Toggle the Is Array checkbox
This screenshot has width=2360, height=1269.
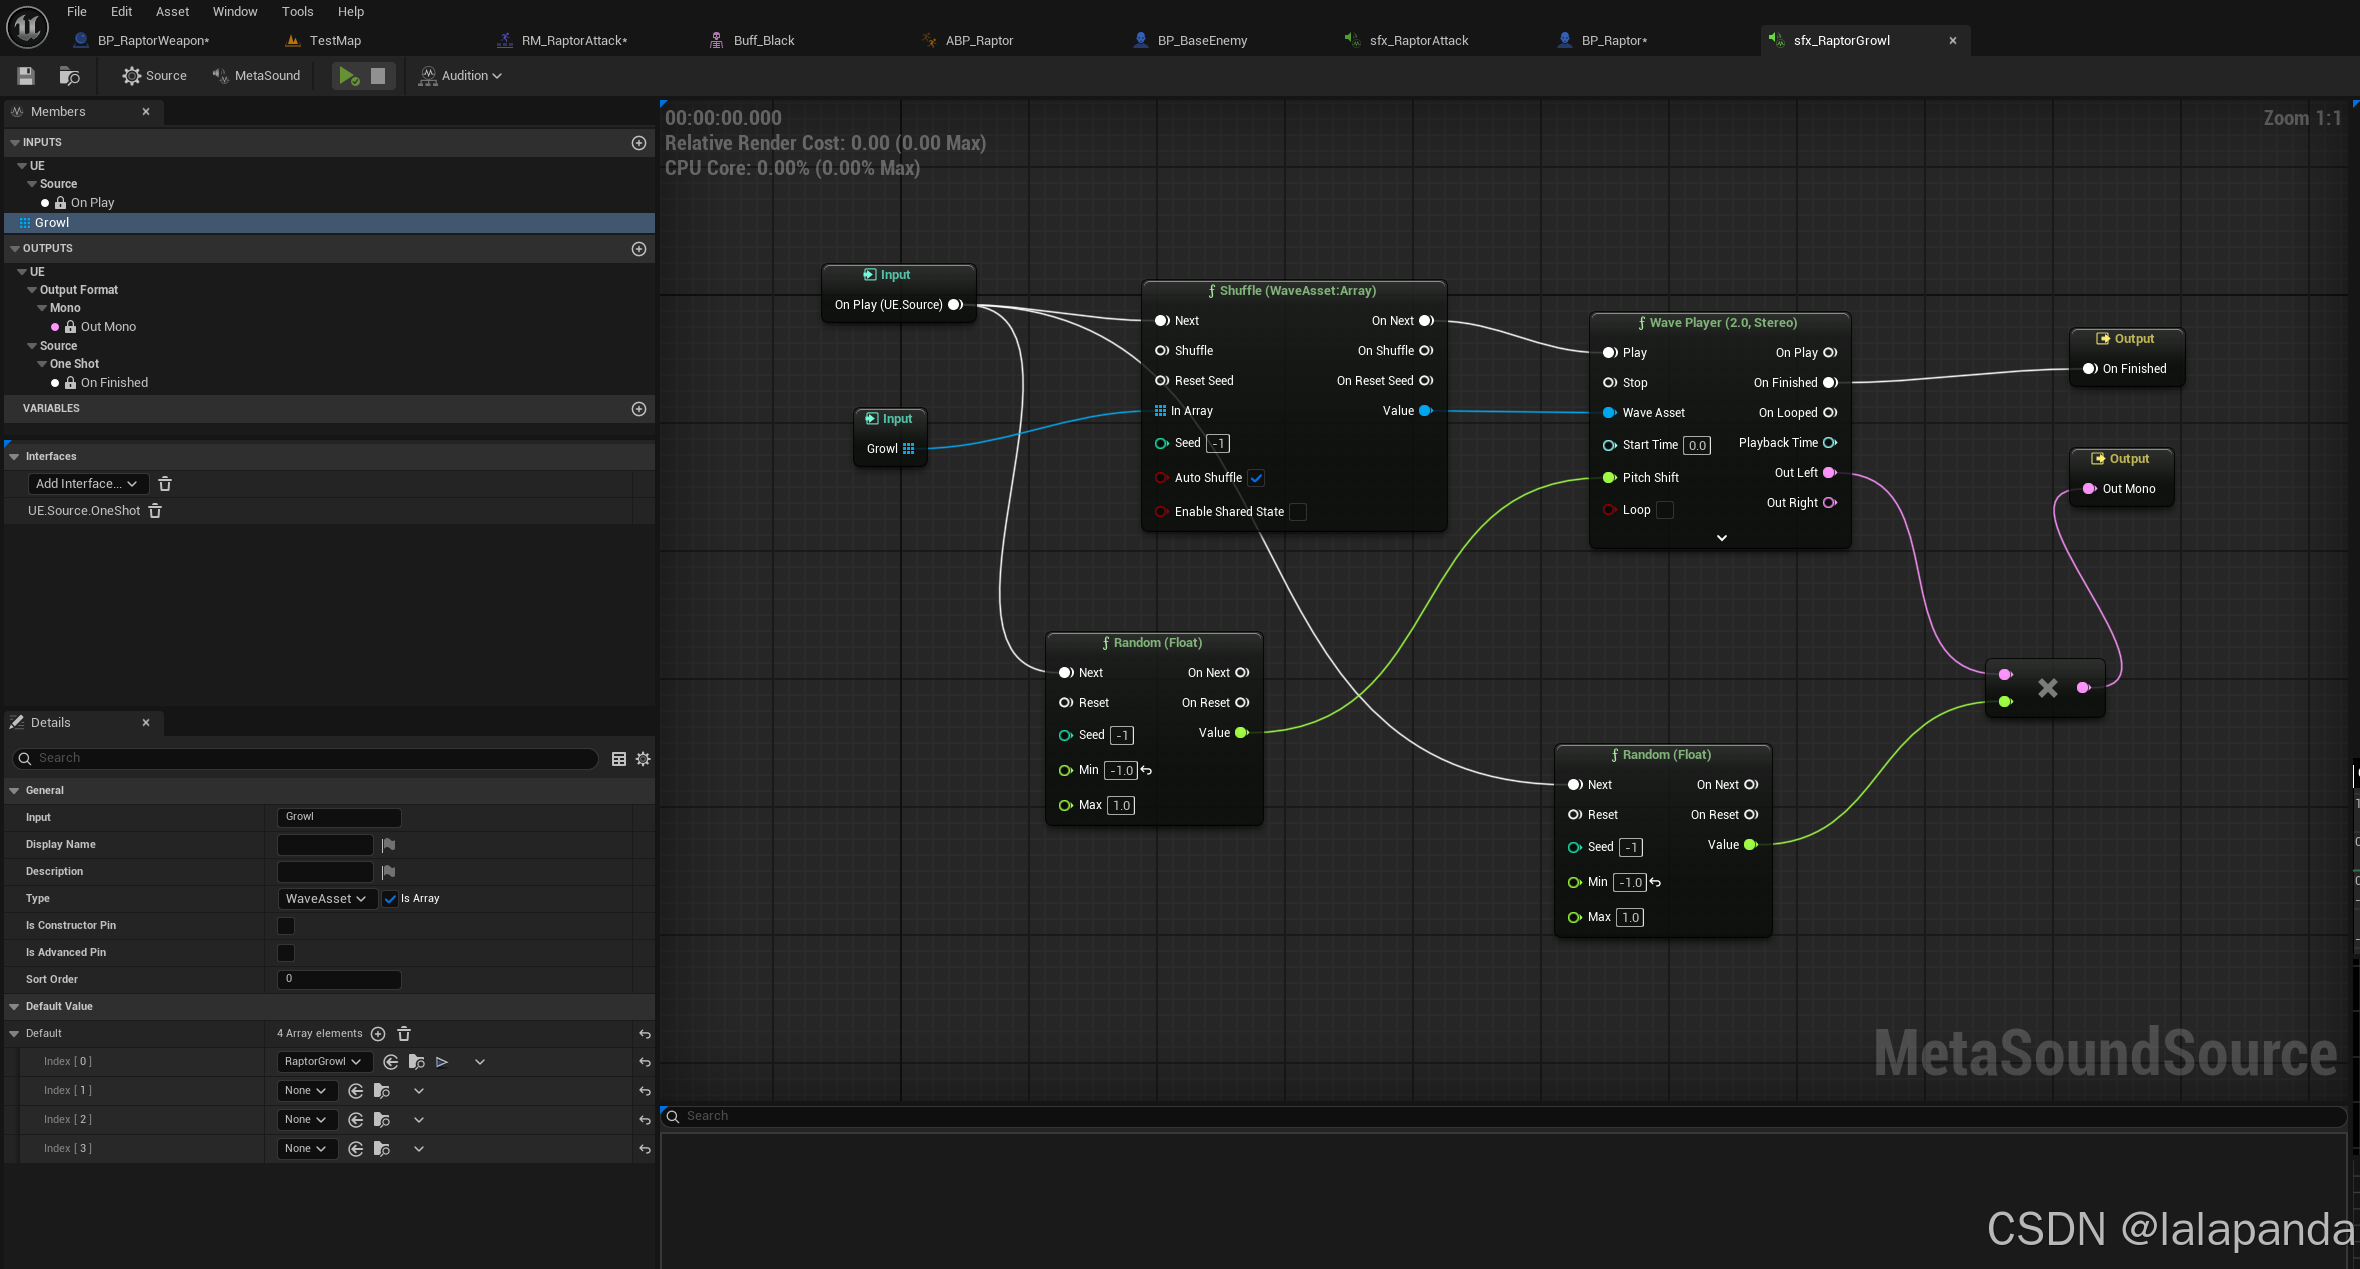390,899
